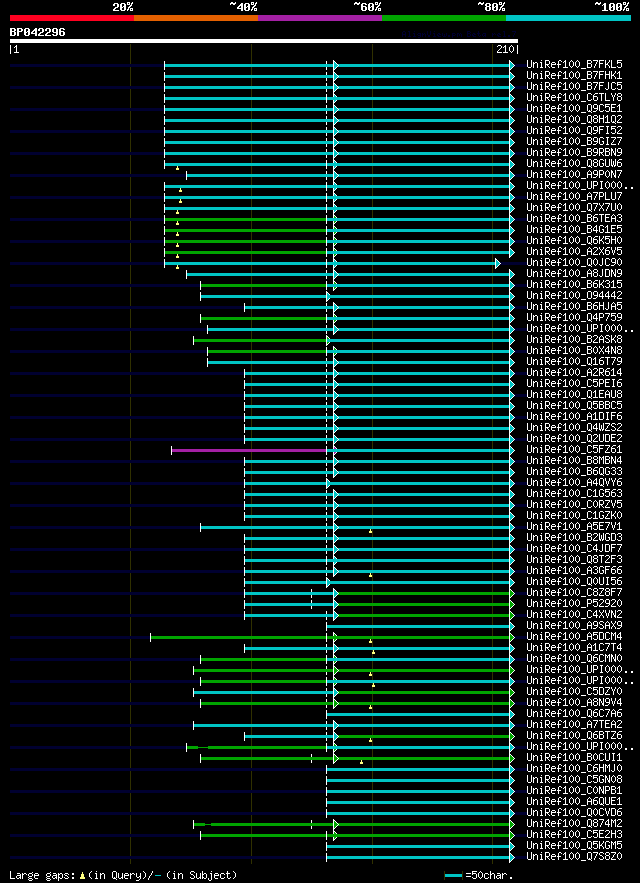The width and height of the screenshot is (640, 883).
Task: Select the UniRef100_A9P0N7 label
Action: (x=574, y=174)
